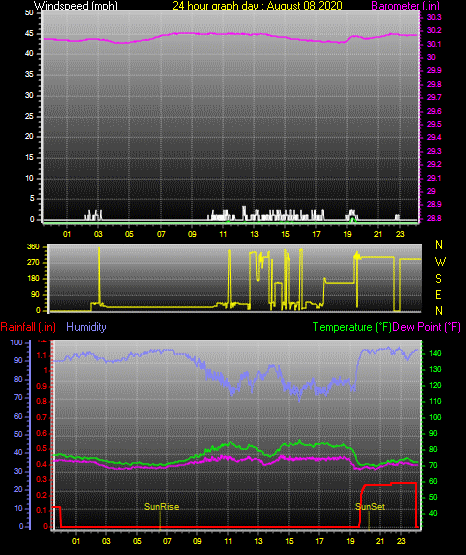Click the Dew Point (°F) legend label
466x555 pixels.
click(x=427, y=327)
